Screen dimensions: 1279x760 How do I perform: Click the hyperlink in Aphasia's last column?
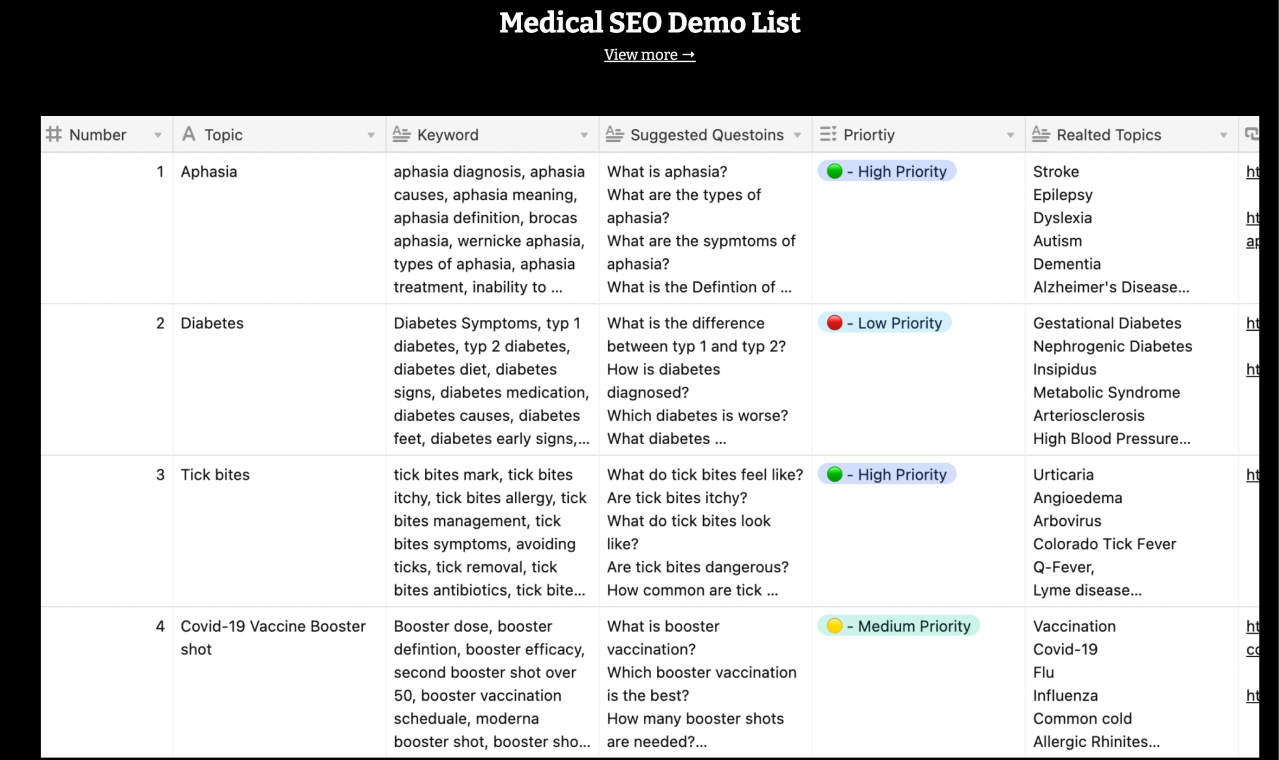[x=1253, y=171]
